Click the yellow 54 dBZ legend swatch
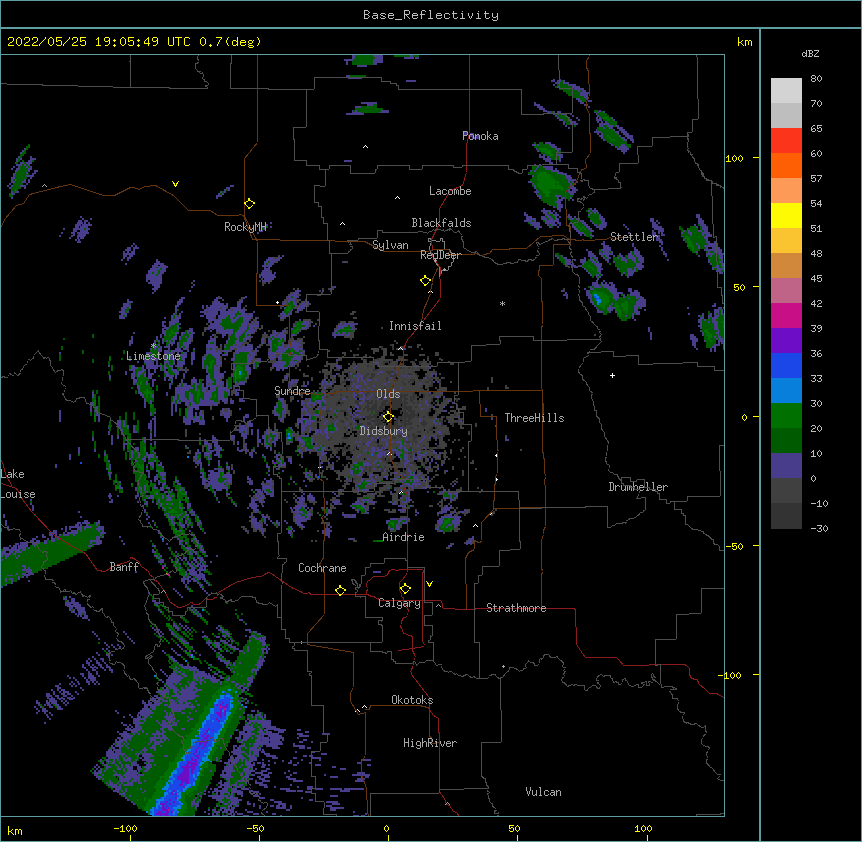862x842 pixels. (x=786, y=215)
